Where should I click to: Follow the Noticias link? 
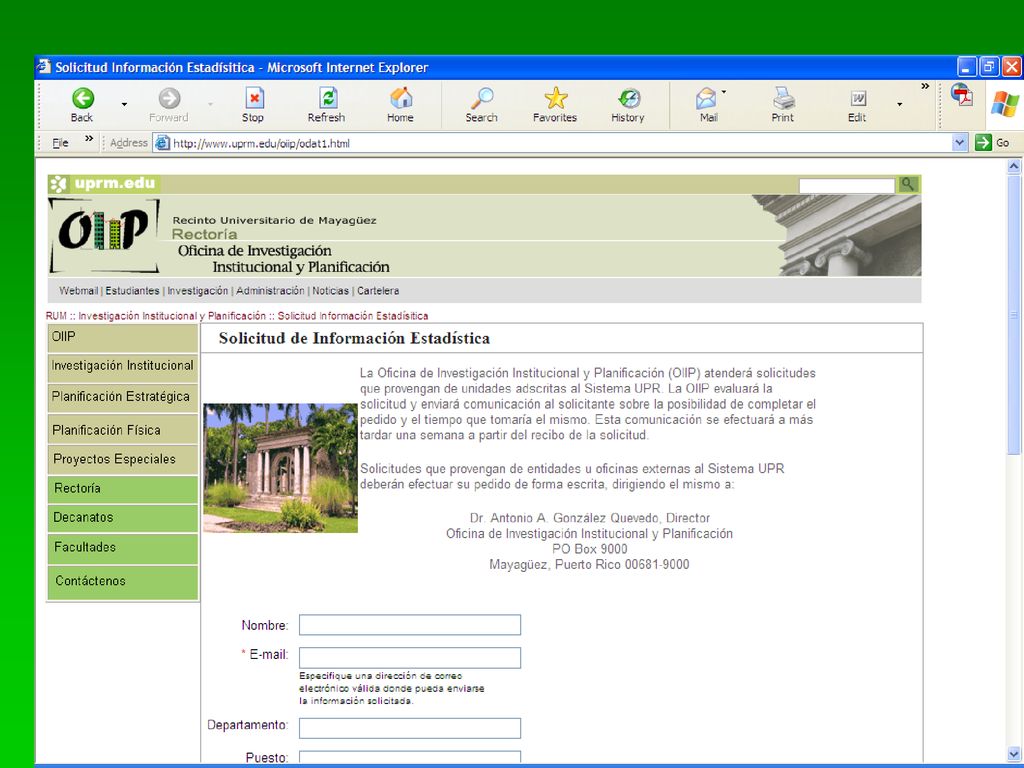coord(330,291)
